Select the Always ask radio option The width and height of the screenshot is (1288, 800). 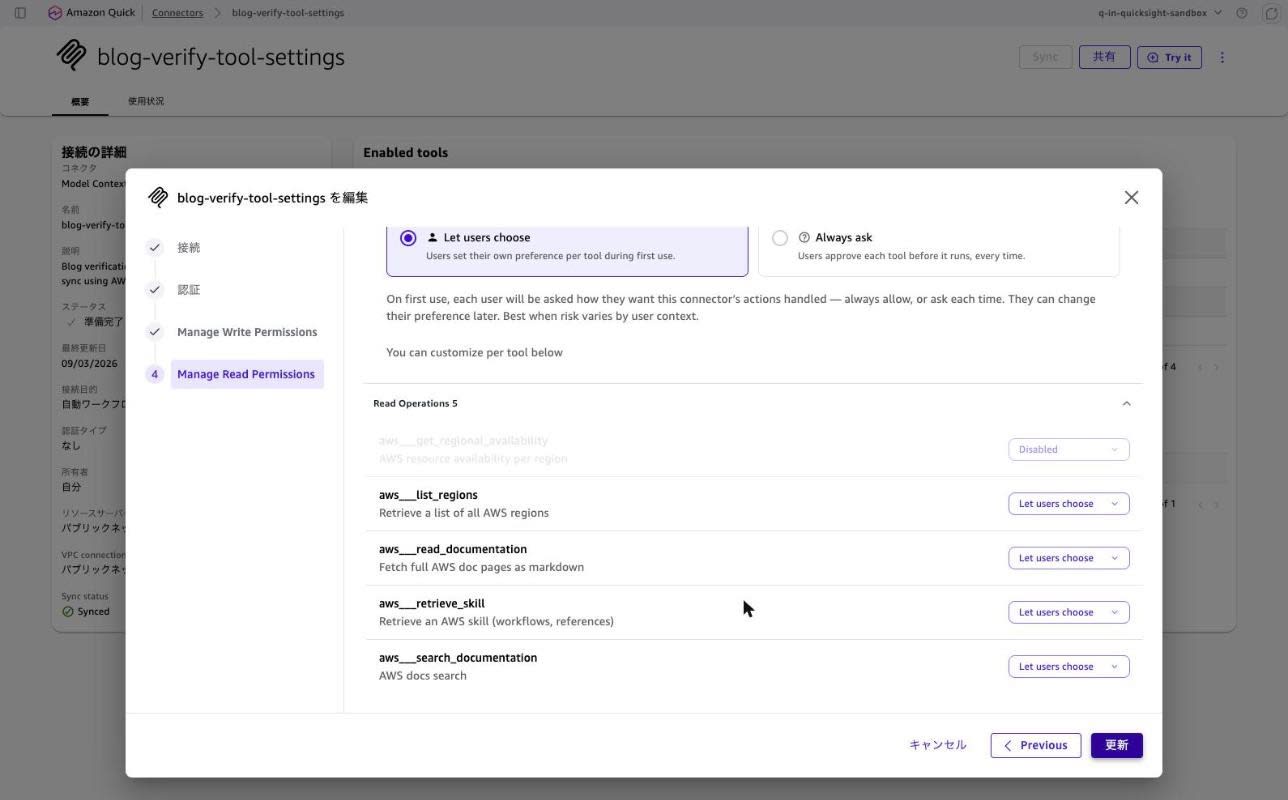(x=780, y=238)
